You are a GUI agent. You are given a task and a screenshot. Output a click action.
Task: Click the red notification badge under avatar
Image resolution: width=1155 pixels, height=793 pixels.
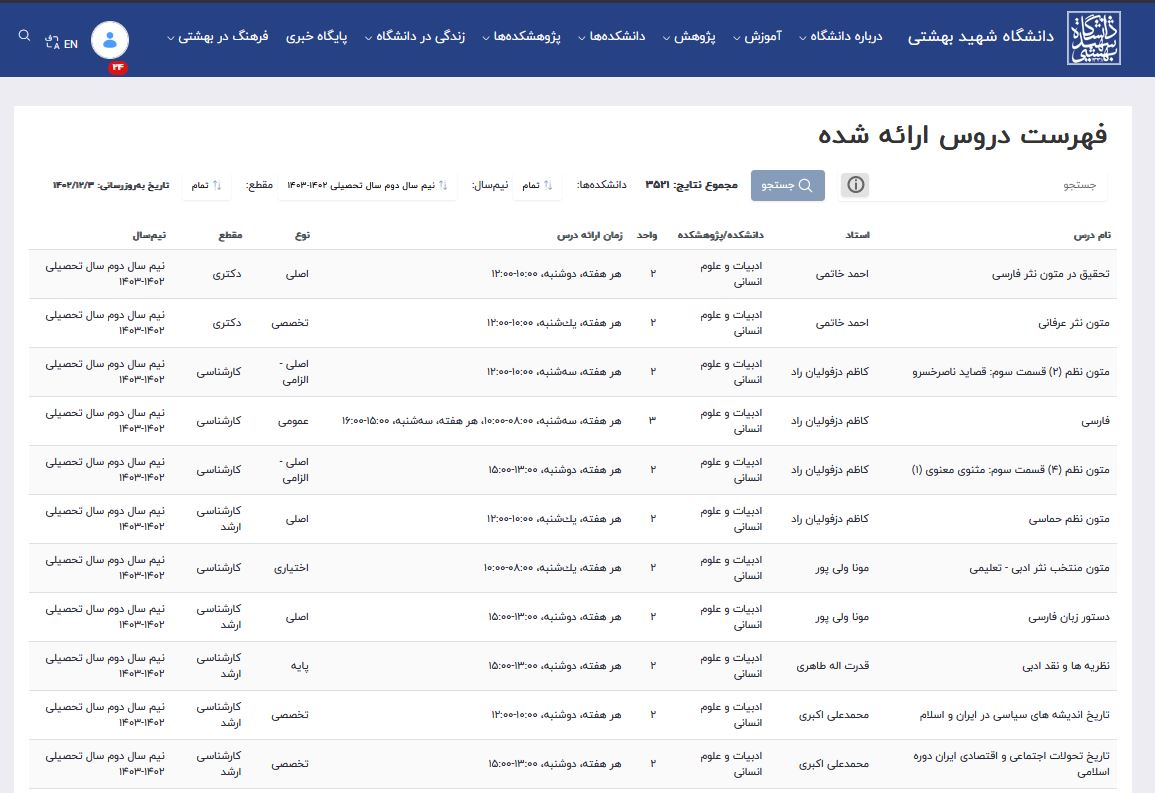pyautogui.click(x=118, y=67)
